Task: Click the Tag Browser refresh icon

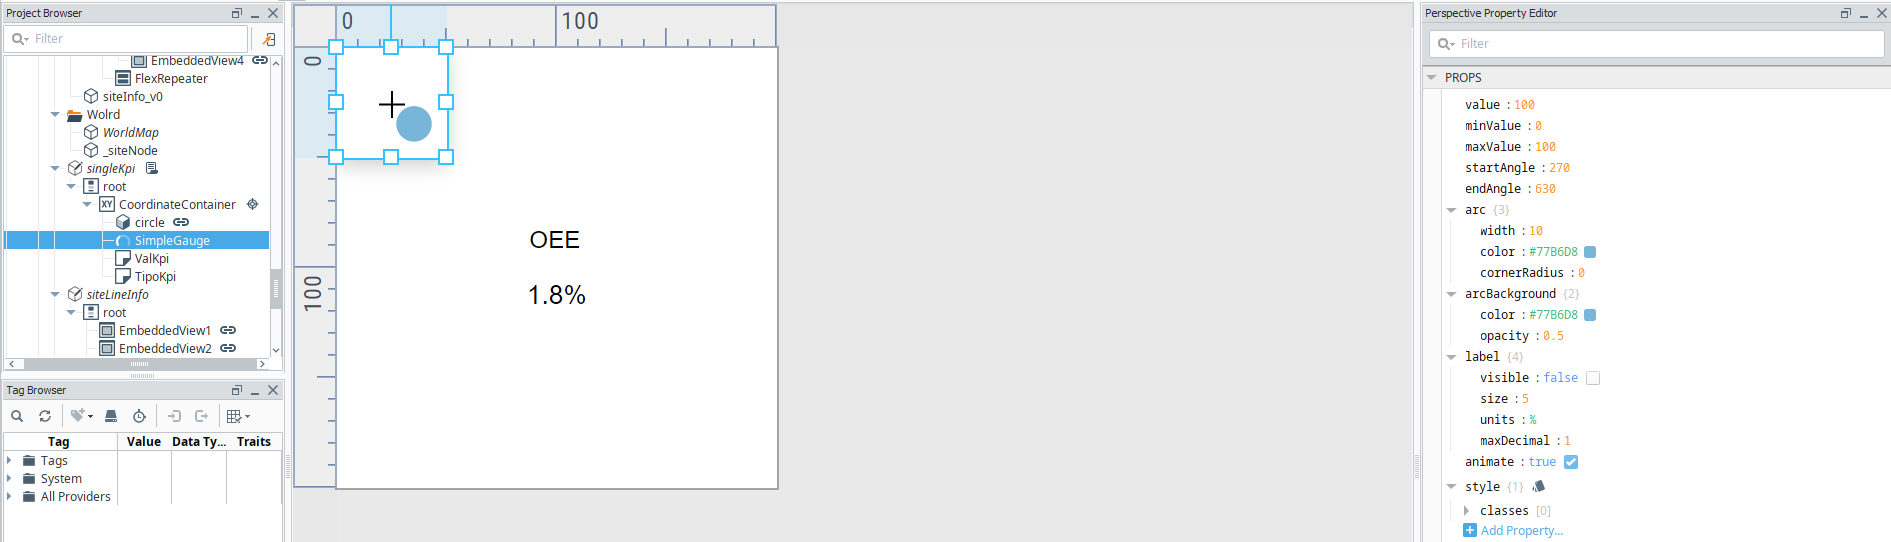Action: pyautogui.click(x=45, y=416)
